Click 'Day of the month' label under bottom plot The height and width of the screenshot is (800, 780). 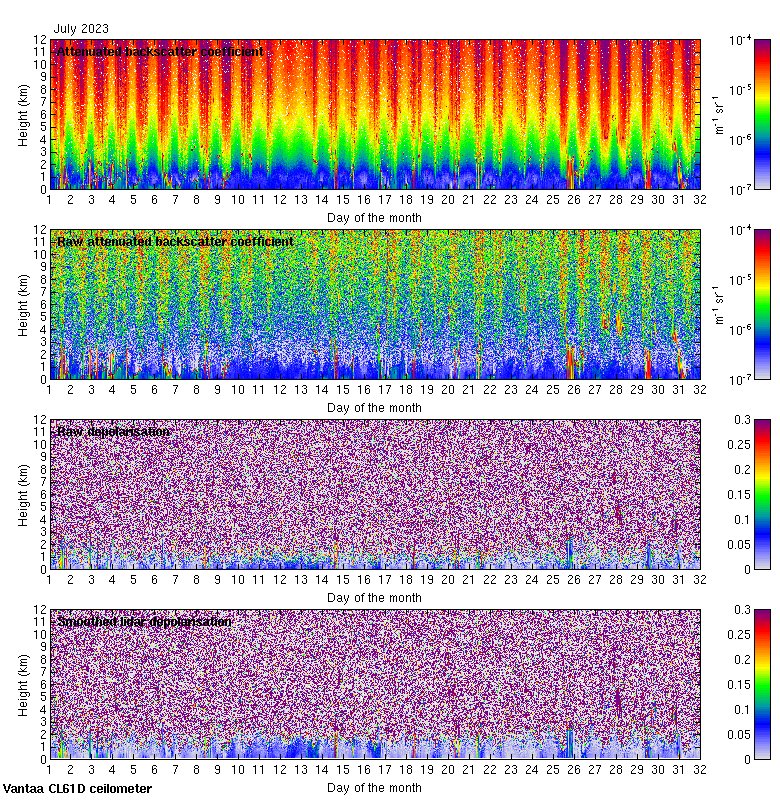coord(374,788)
